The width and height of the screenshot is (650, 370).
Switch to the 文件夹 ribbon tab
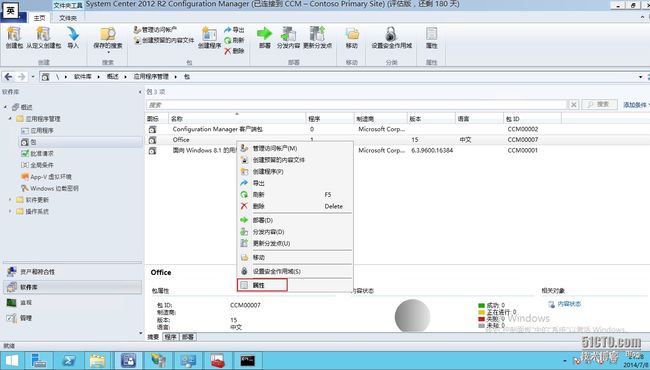(x=68, y=18)
